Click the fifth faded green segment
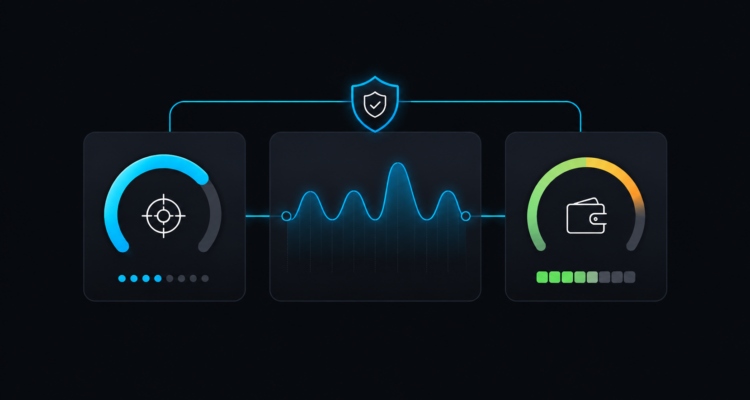The width and height of the screenshot is (750, 400). point(592,277)
